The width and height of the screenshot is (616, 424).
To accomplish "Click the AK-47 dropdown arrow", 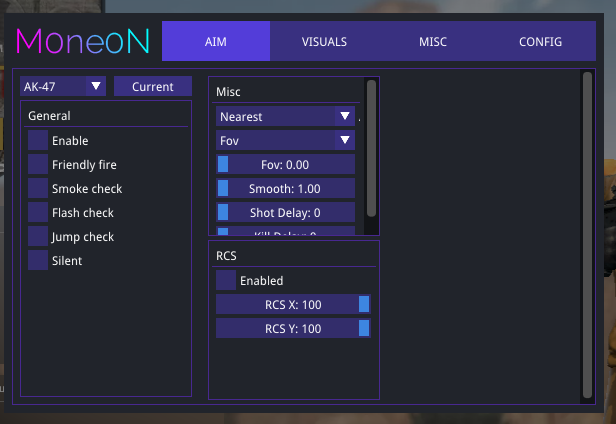I will (96, 86).
